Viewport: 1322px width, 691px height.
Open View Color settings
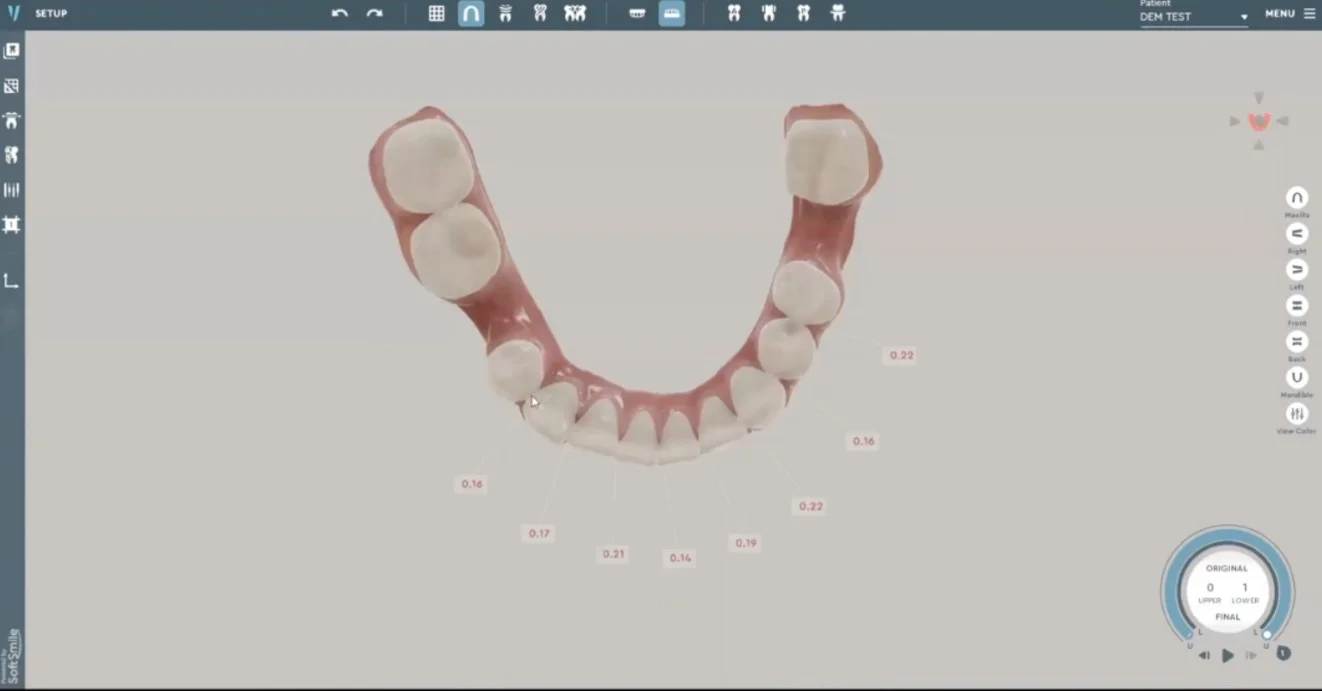1297,414
